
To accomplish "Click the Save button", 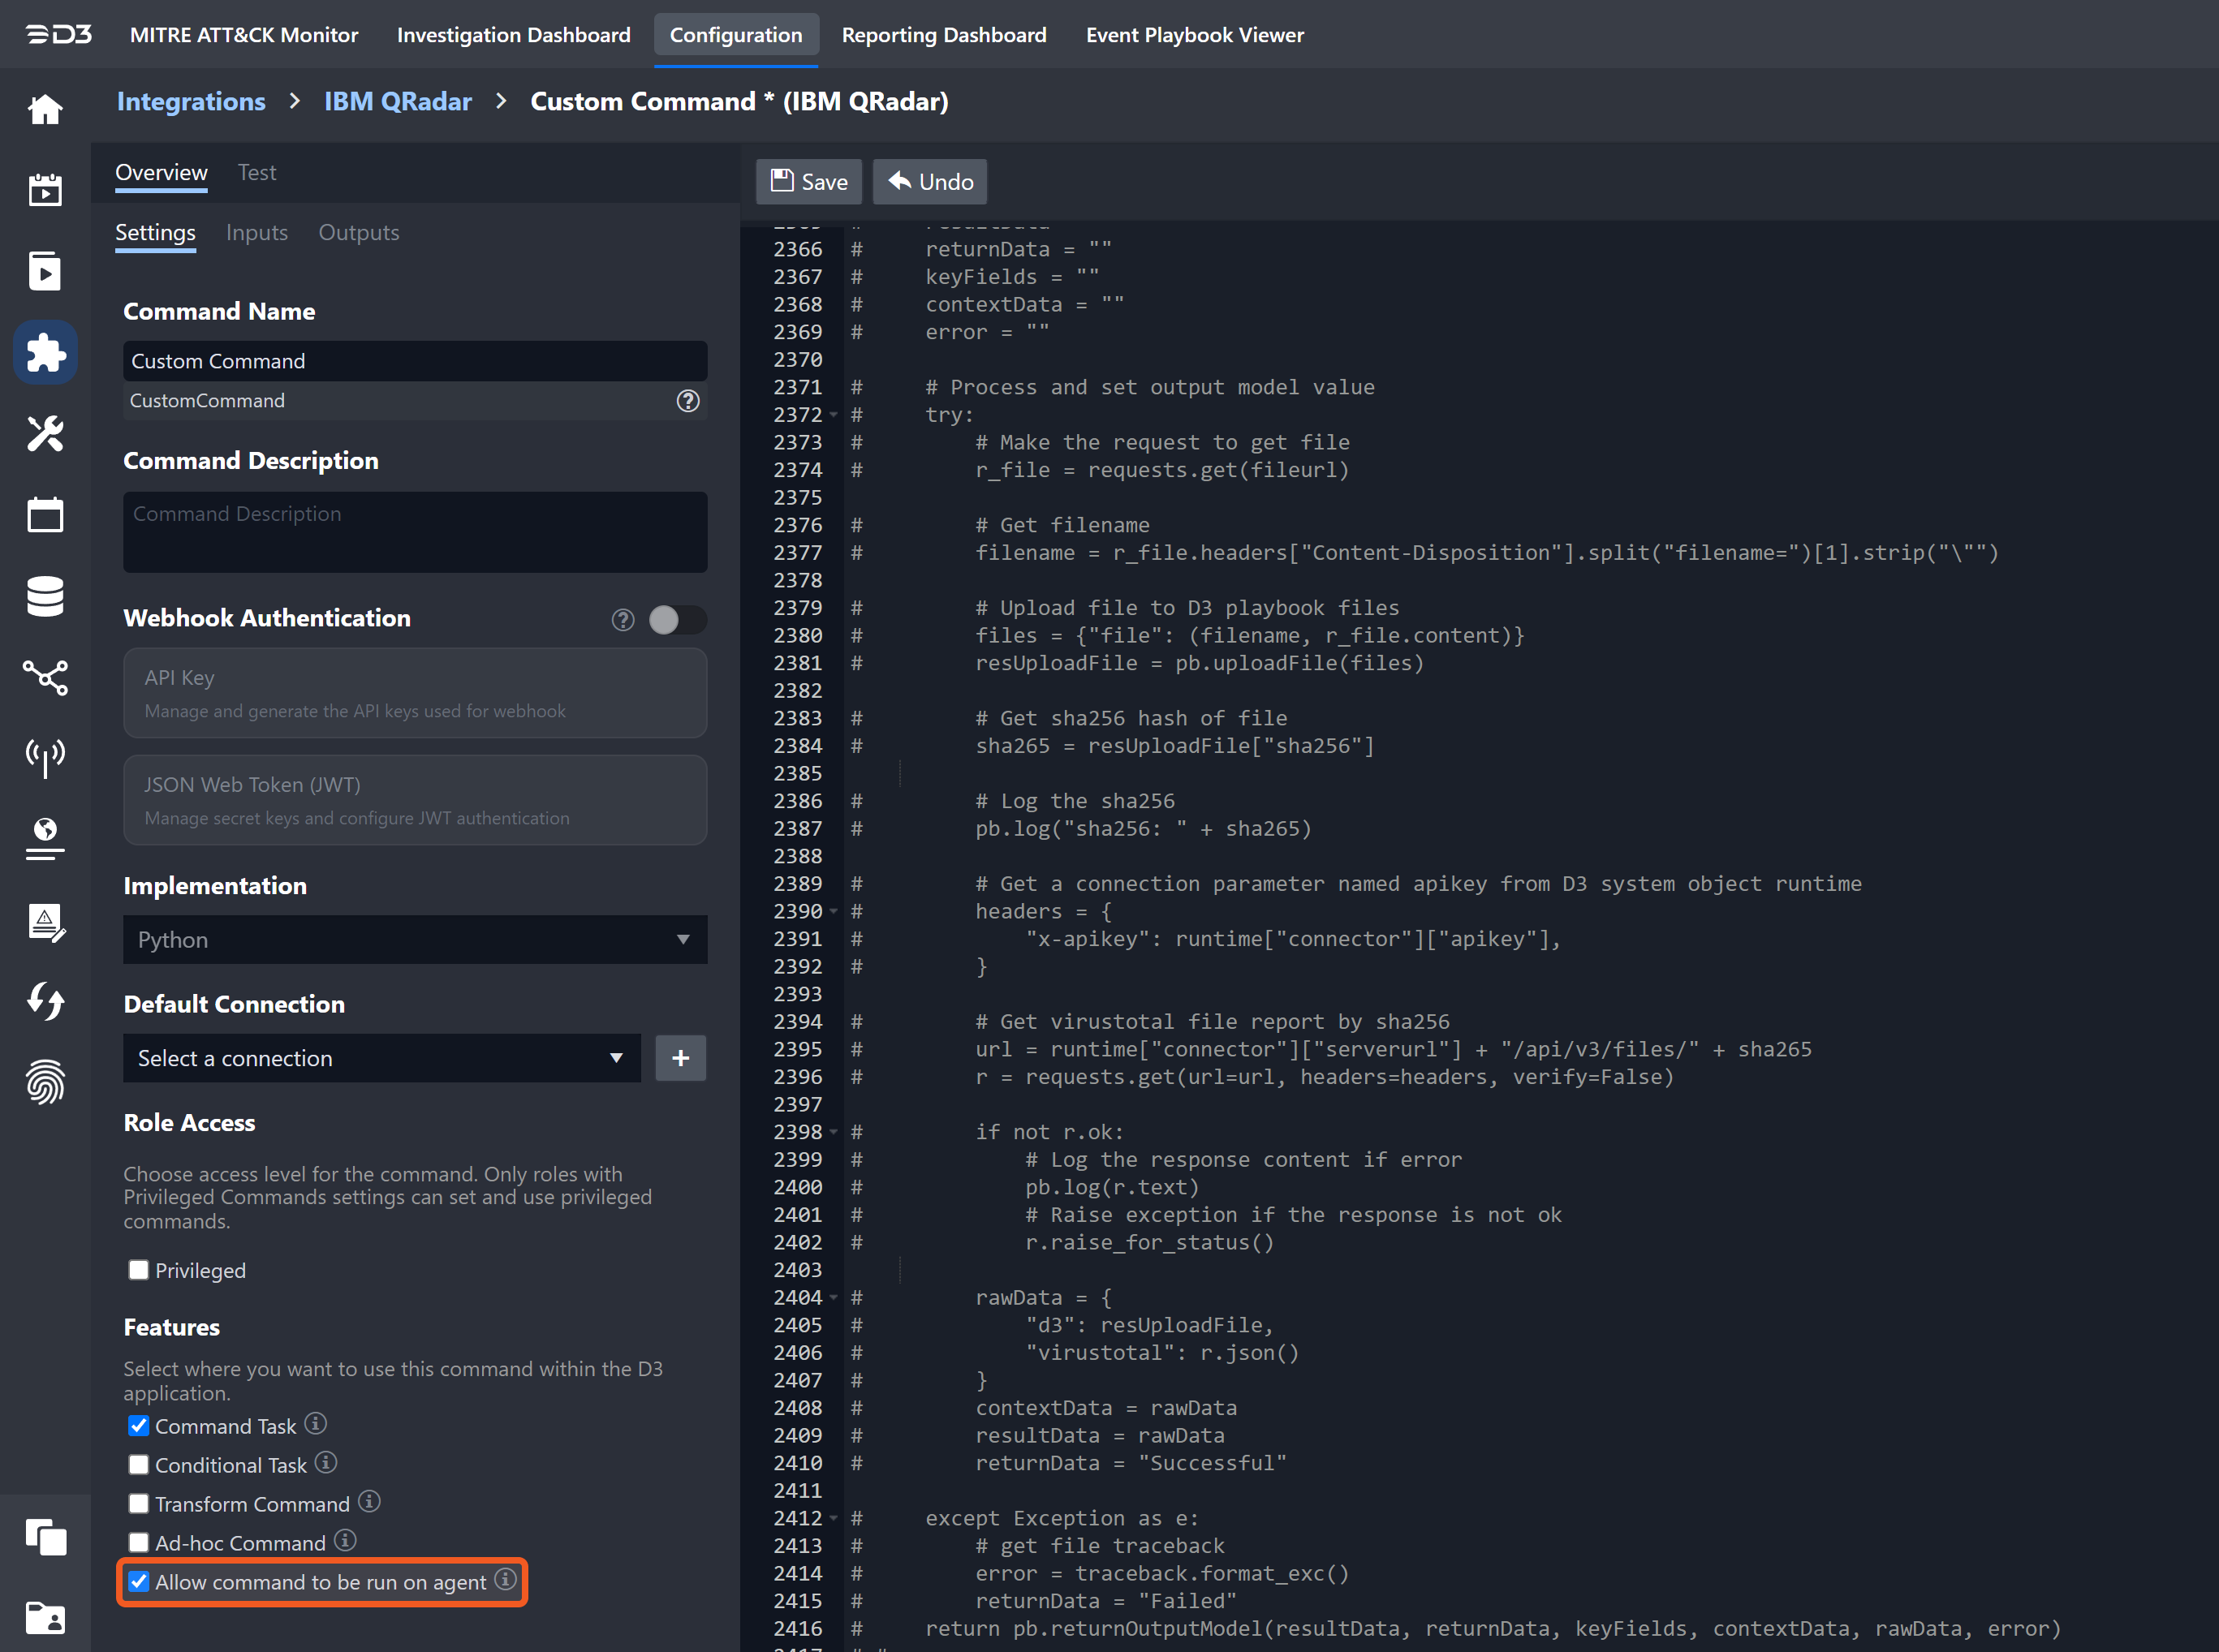I will click(x=809, y=182).
